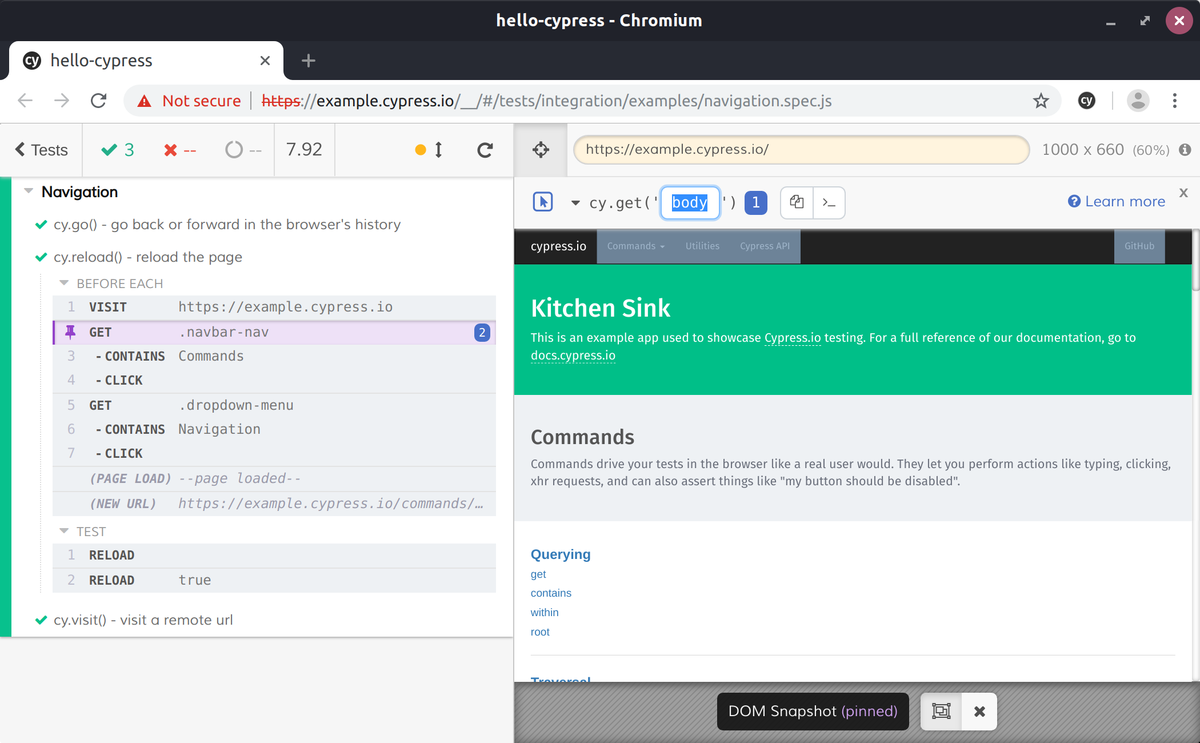
Task: Click the passed tests count 3
Action: point(118,150)
